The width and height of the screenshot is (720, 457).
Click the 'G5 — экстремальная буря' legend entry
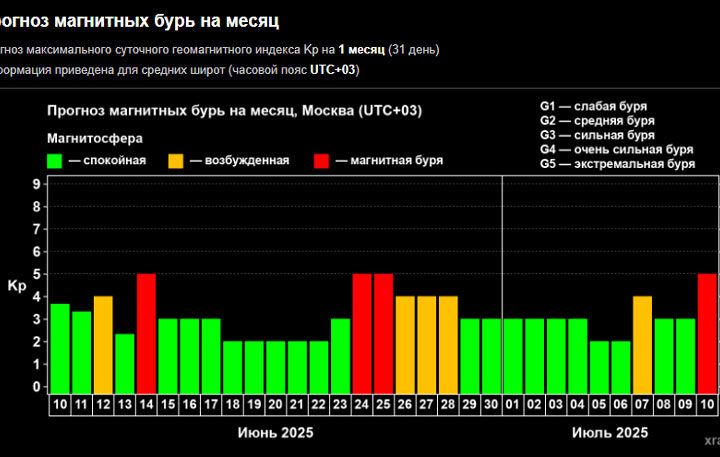[x=617, y=164]
